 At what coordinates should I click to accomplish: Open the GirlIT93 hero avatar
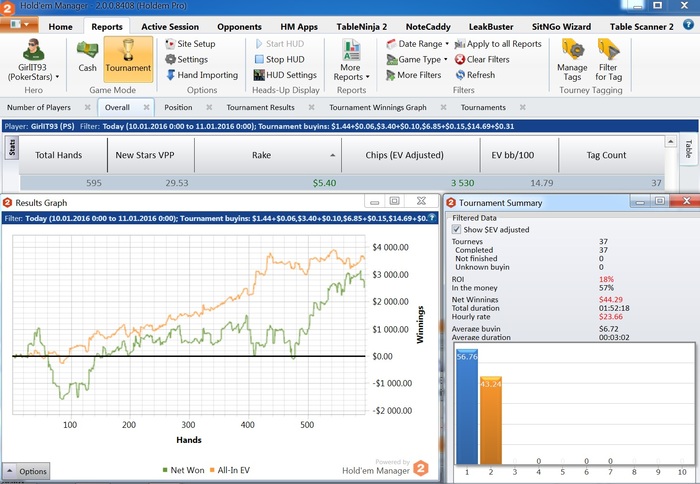click(x=33, y=50)
